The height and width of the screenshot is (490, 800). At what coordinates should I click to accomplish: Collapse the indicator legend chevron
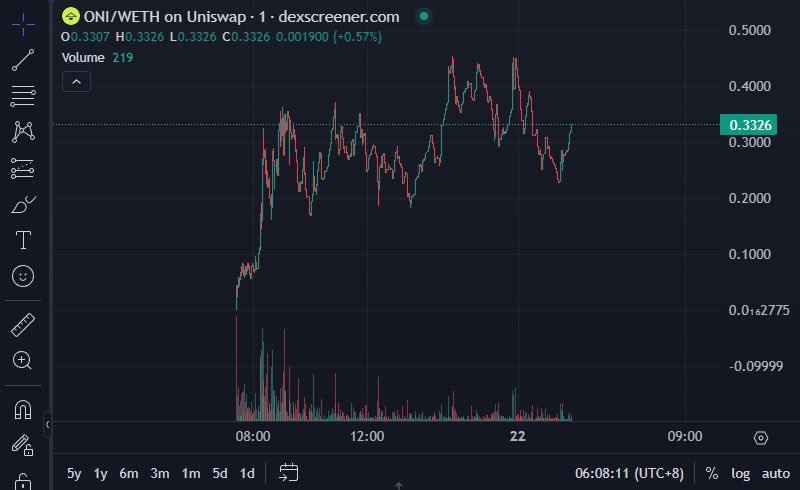pos(77,82)
